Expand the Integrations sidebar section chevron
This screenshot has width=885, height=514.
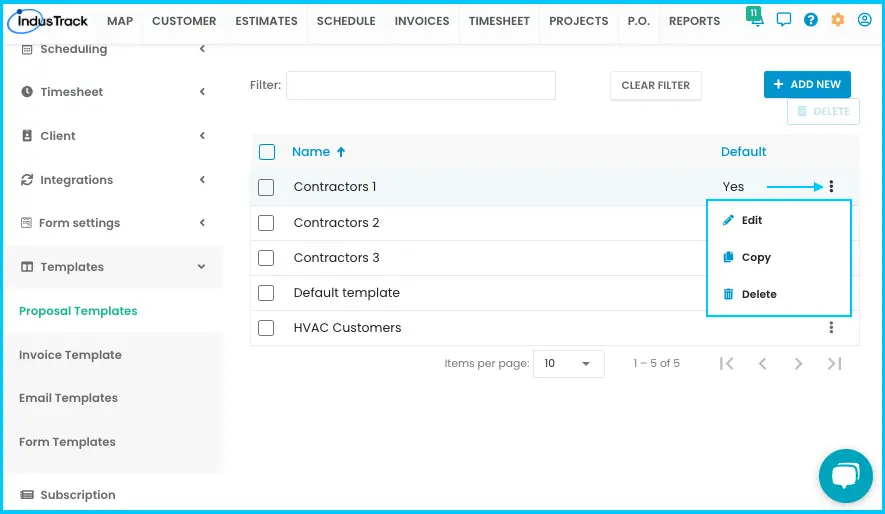pos(202,179)
